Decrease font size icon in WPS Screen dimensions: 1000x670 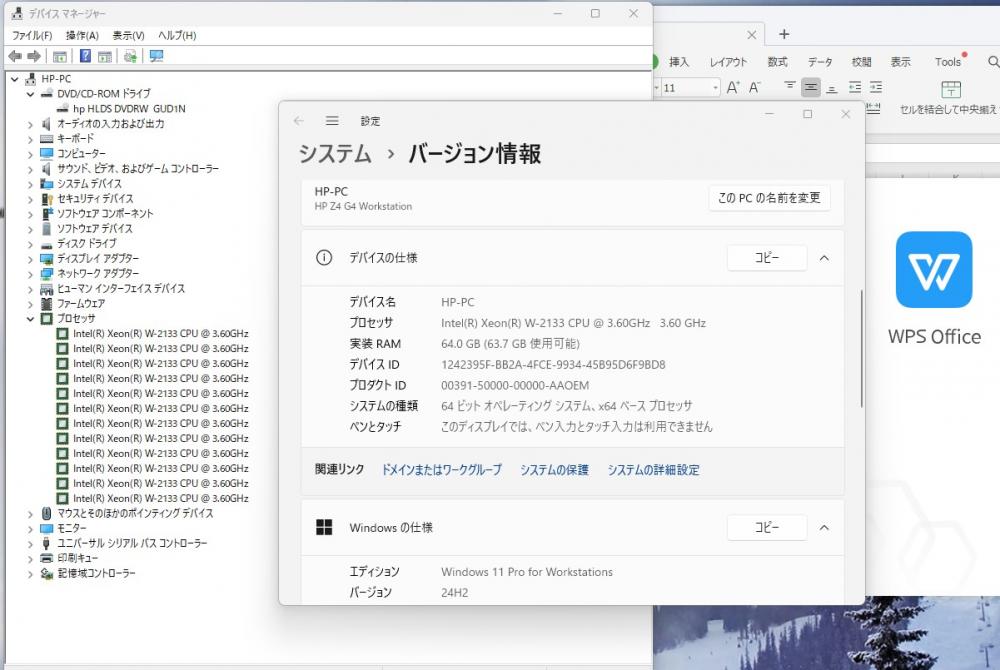point(754,87)
